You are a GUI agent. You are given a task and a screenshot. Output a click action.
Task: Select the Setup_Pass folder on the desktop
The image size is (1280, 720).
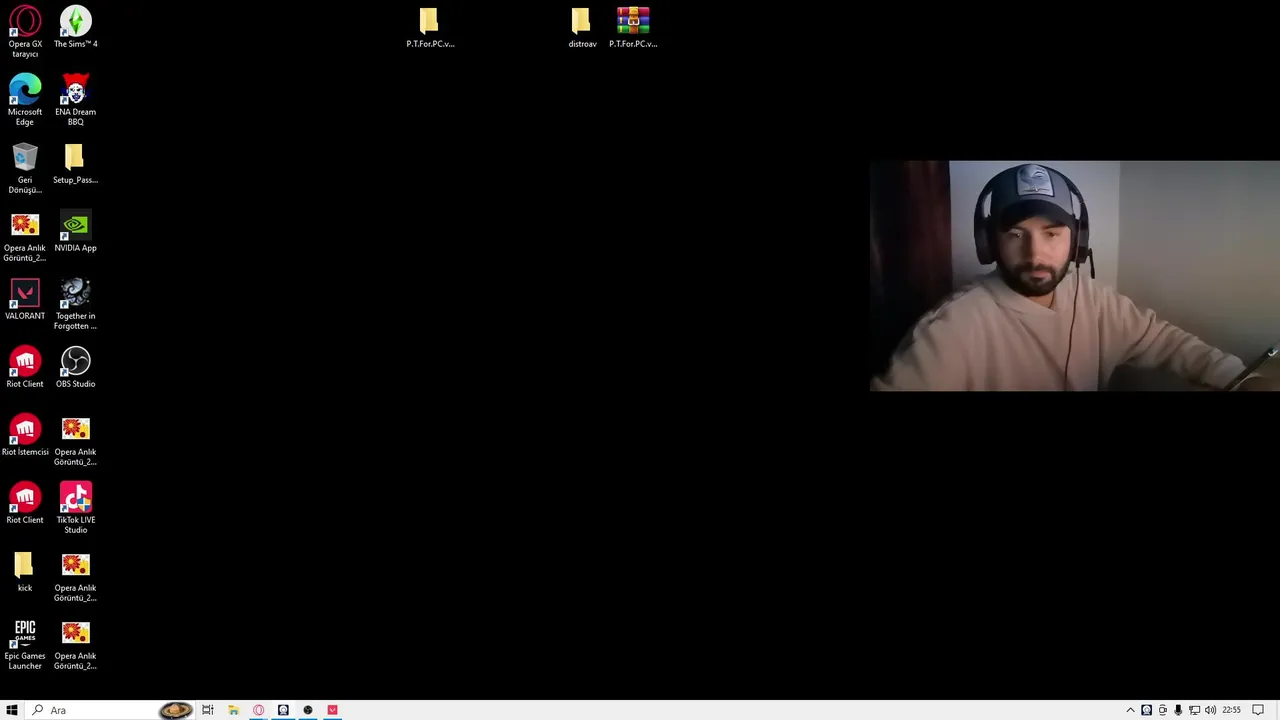[75, 164]
